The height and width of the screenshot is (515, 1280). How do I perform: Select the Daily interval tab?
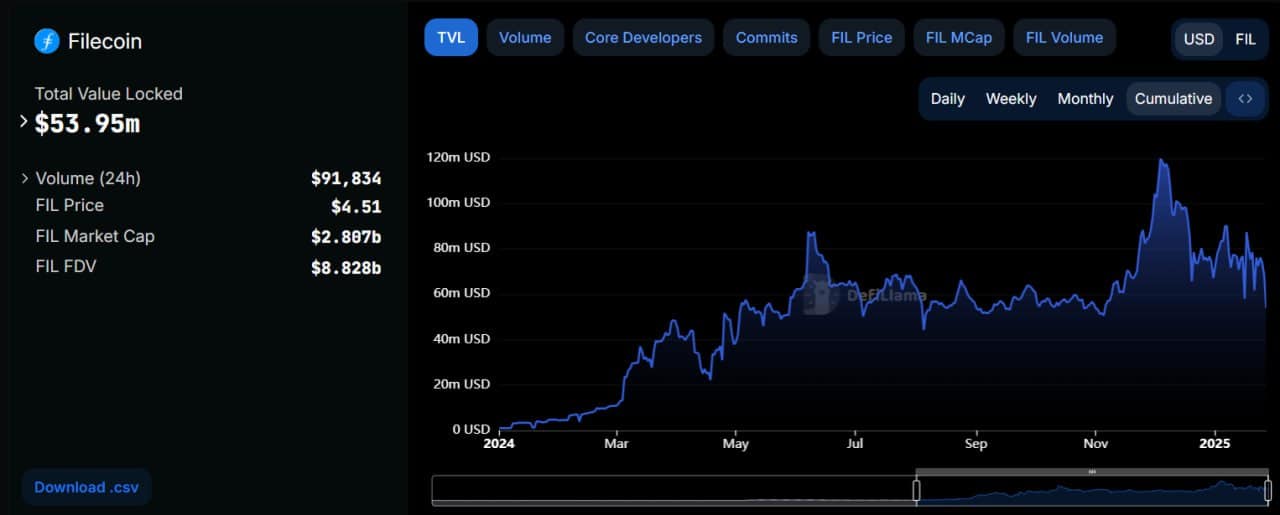[947, 99]
